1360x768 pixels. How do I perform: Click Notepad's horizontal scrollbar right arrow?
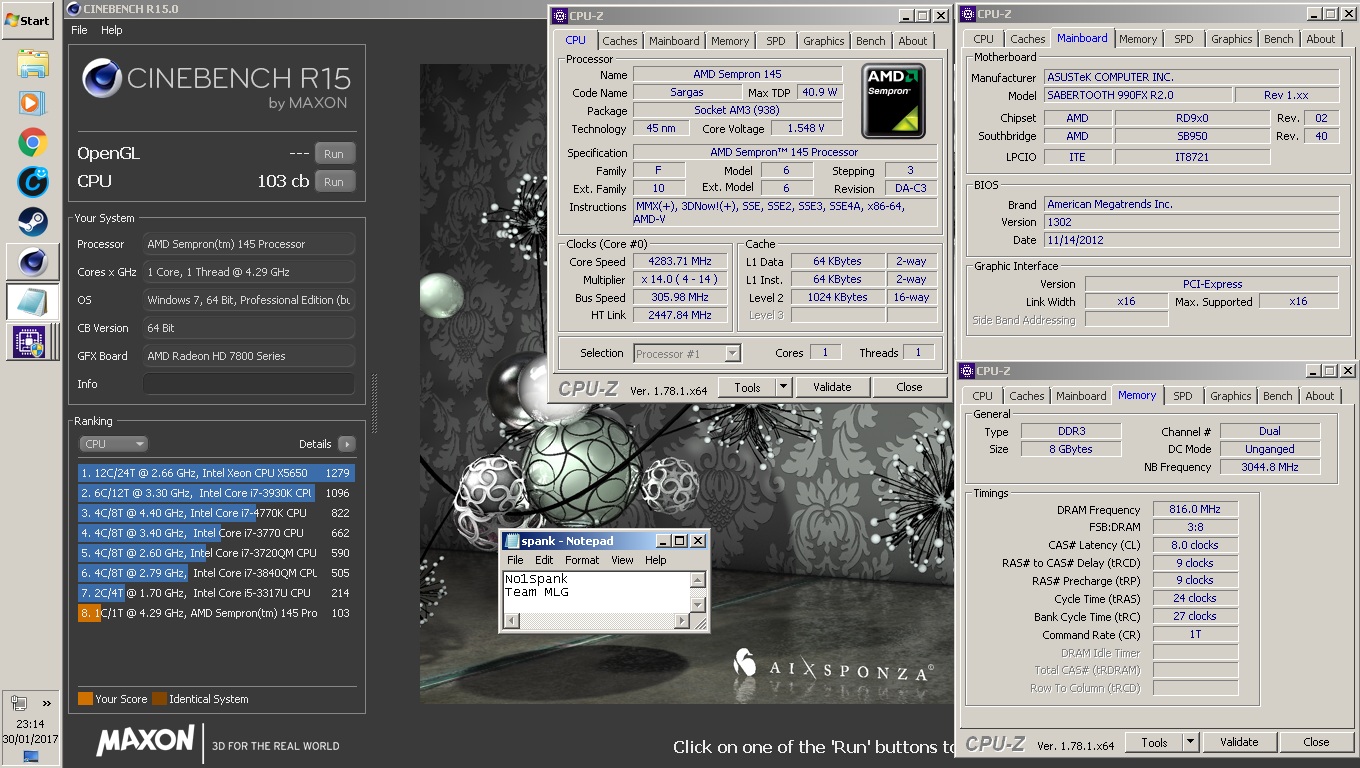(x=683, y=621)
